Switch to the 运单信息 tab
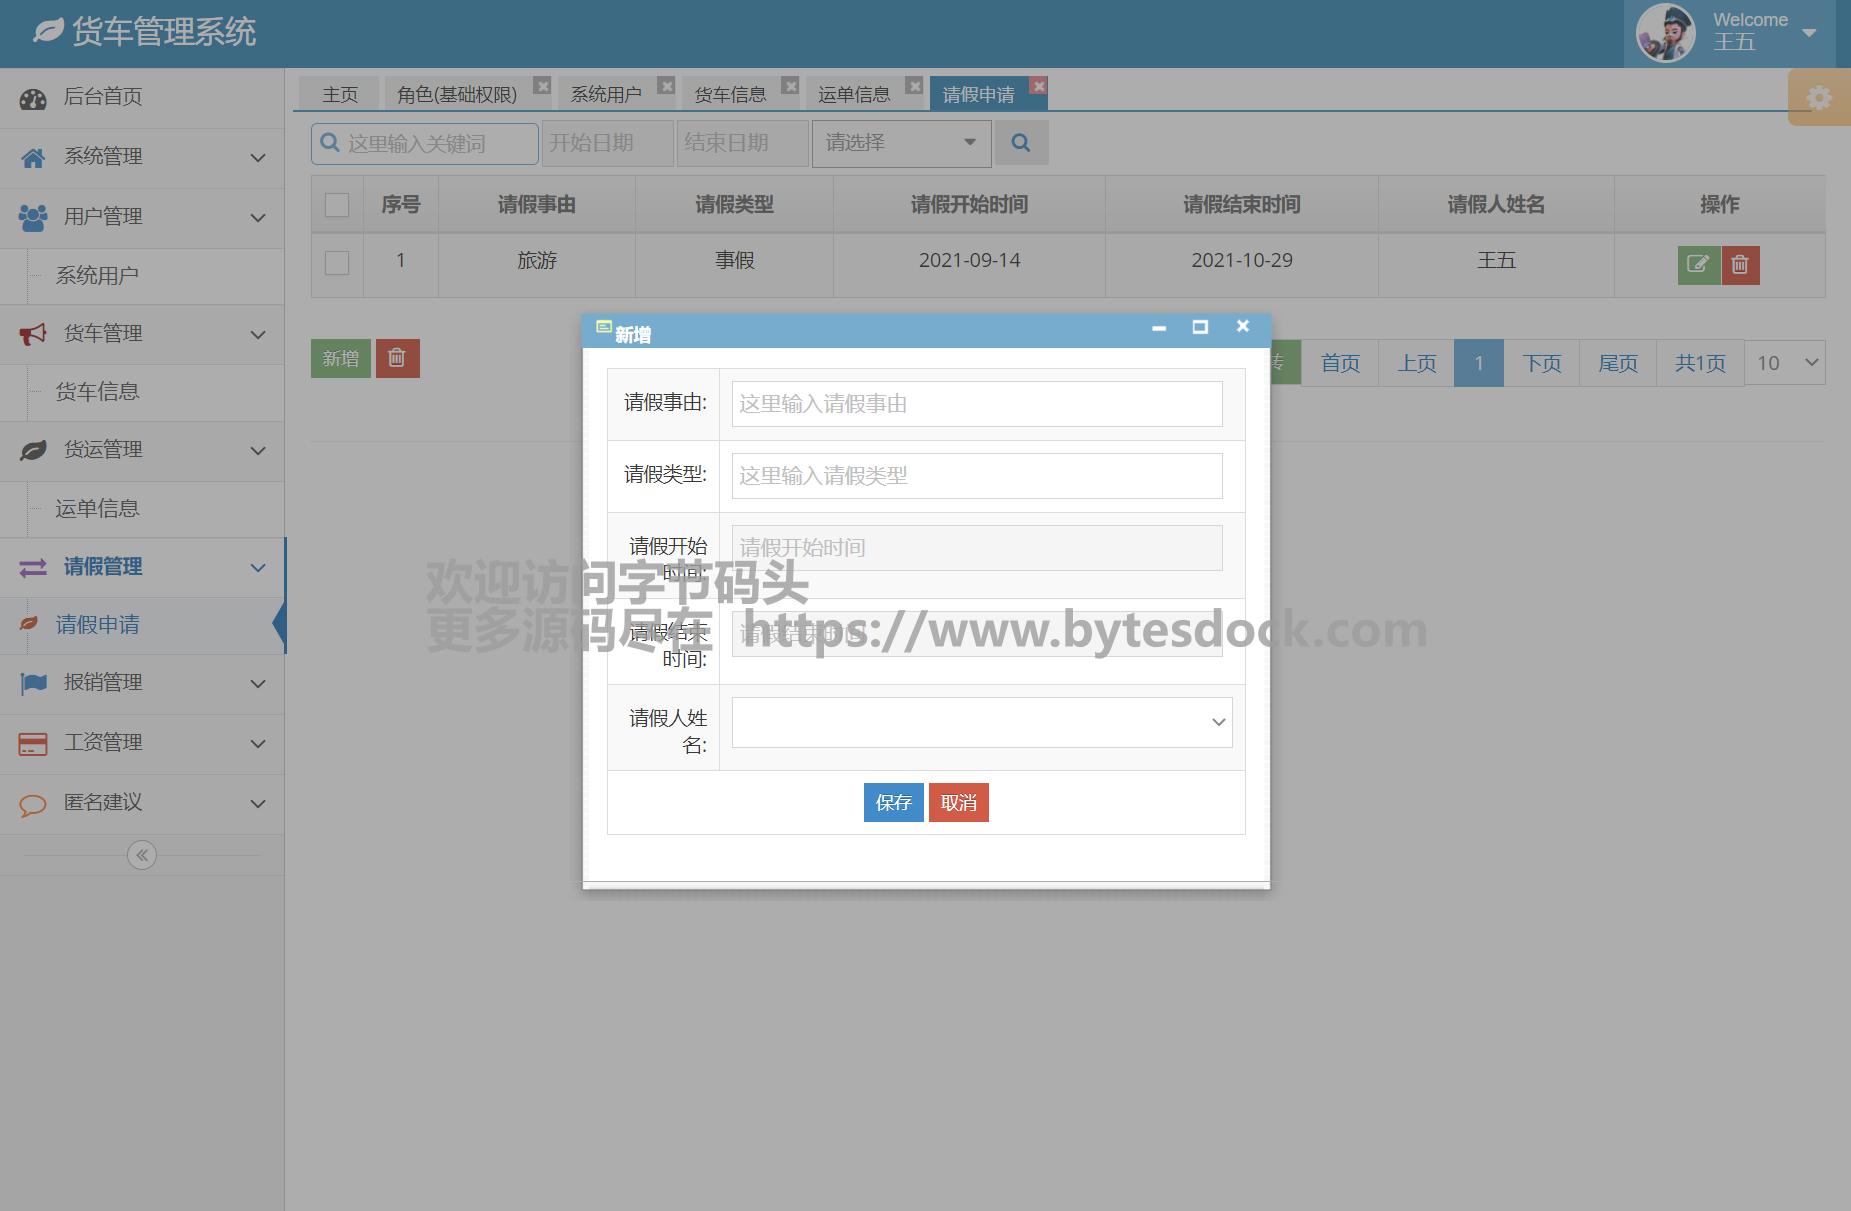The width and height of the screenshot is (1851, 1211). coord(854,94)
